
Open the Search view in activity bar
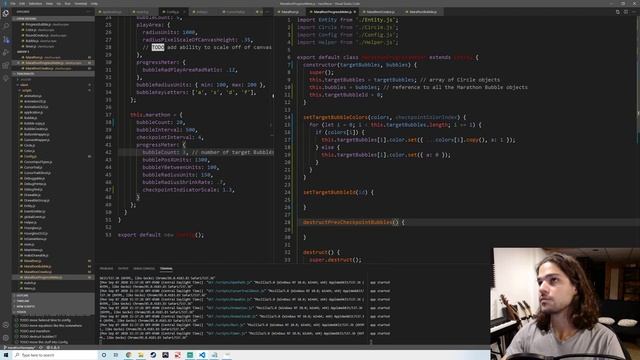click(x=6, y=26)
